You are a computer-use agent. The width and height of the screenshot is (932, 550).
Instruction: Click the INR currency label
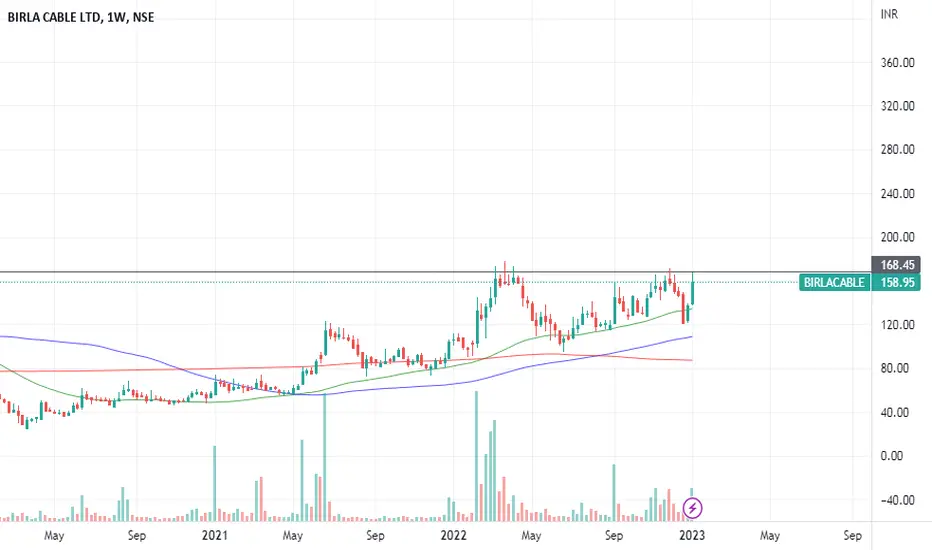[889, 14]
